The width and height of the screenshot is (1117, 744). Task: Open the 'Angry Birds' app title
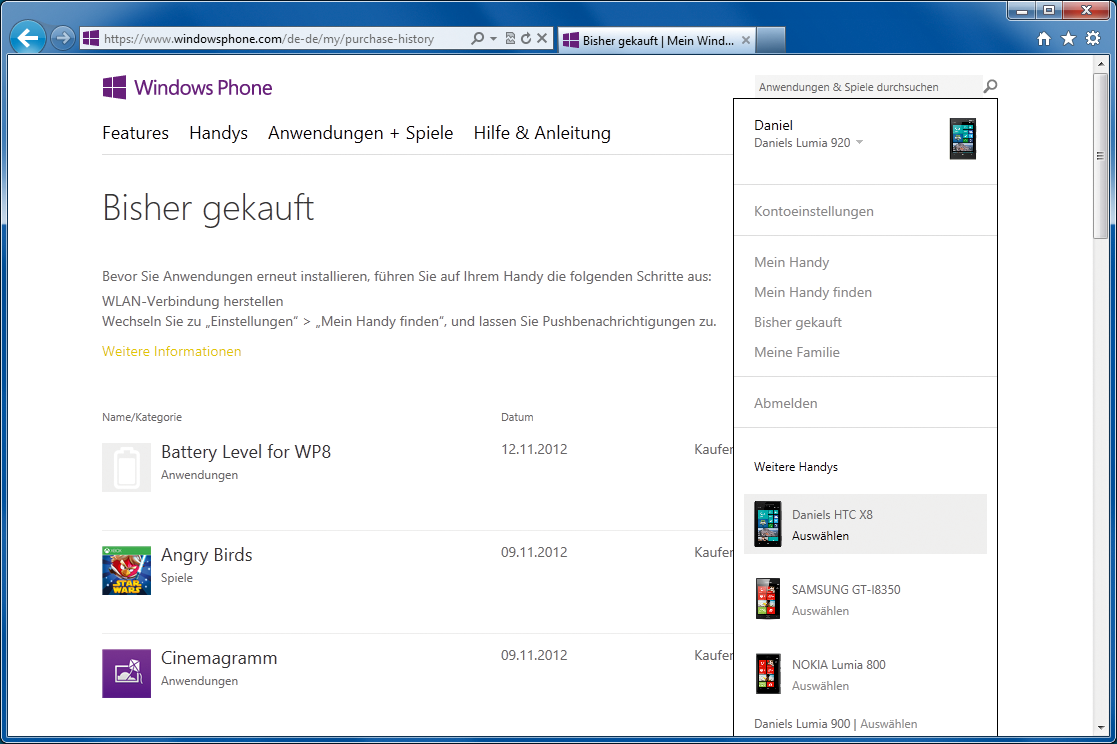coord(207,555)
